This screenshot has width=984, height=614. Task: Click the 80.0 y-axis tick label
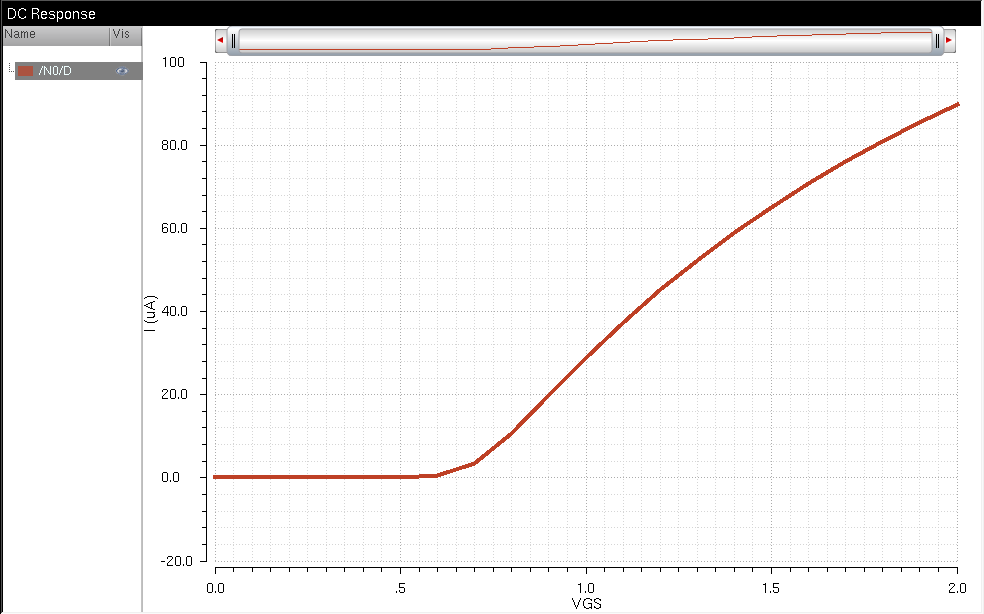pyautogui.click(x=174, y=145)
